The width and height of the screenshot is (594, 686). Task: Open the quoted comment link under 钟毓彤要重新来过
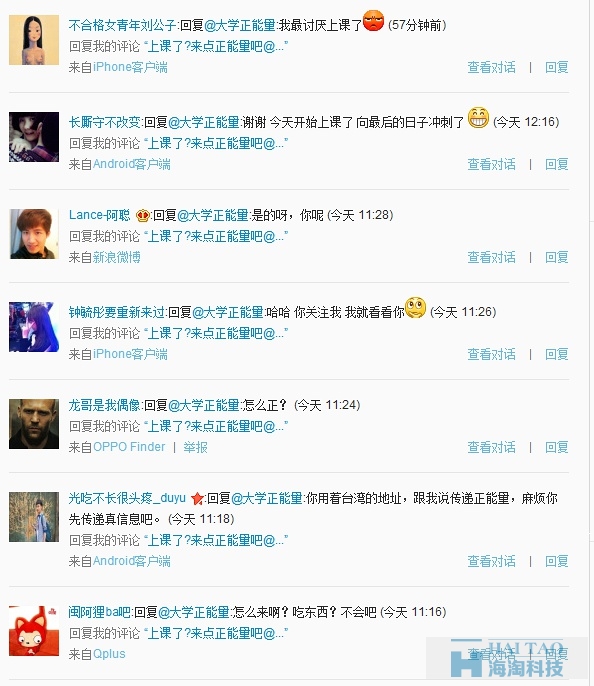(x=216, y=333)
